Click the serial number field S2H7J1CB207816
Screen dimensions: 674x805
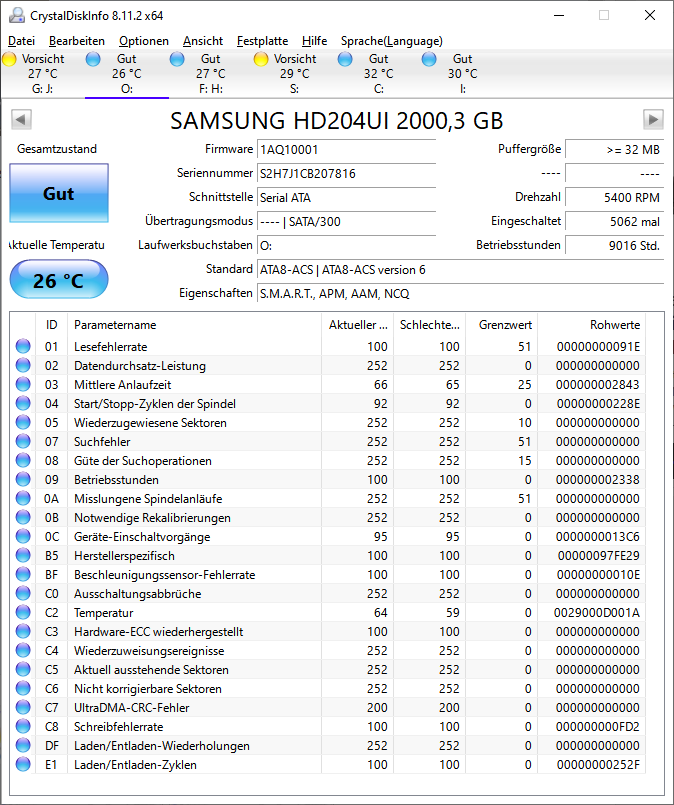(x=346, y=174)
